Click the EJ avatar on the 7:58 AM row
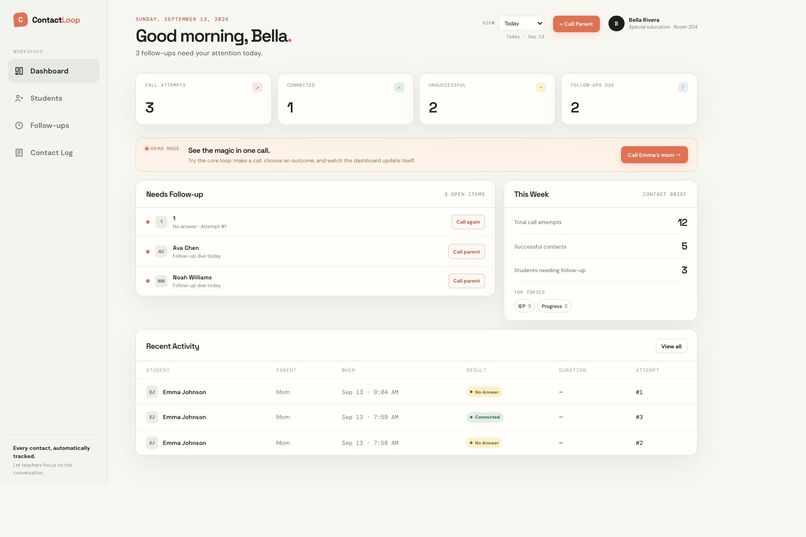806x537 pixels. coord(152,443)
